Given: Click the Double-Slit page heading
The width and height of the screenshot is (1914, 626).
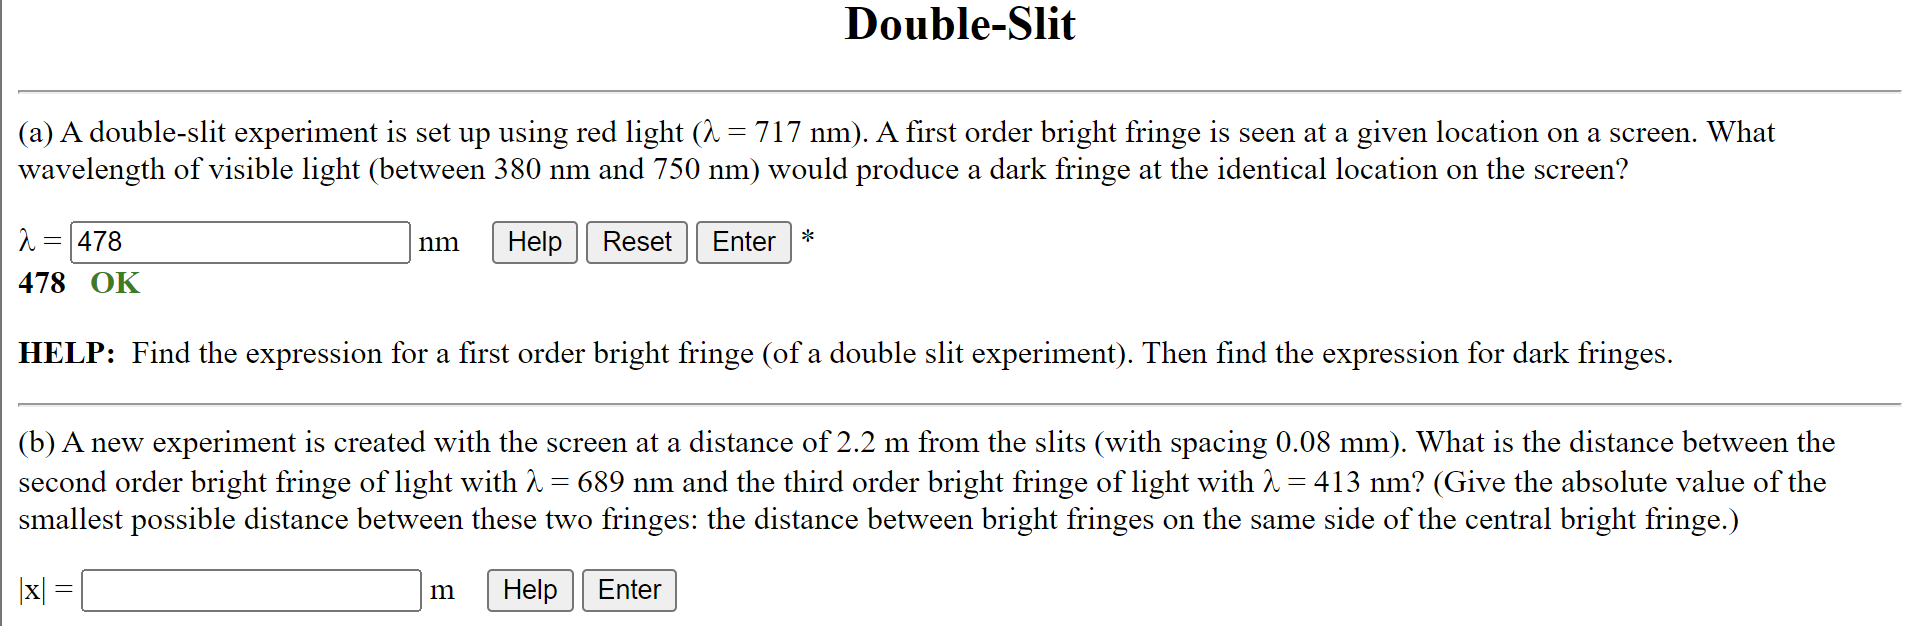Looking at the screenshot, I should [960, 24].
